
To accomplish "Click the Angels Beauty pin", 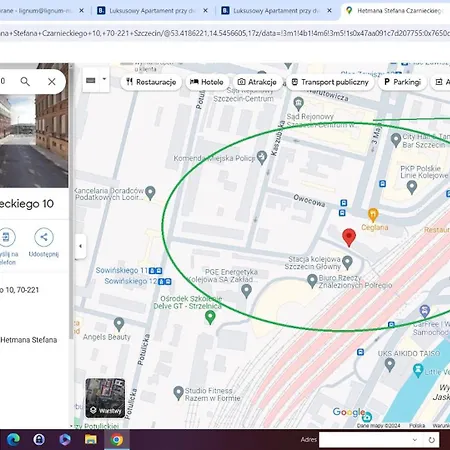I will point(119,324).
